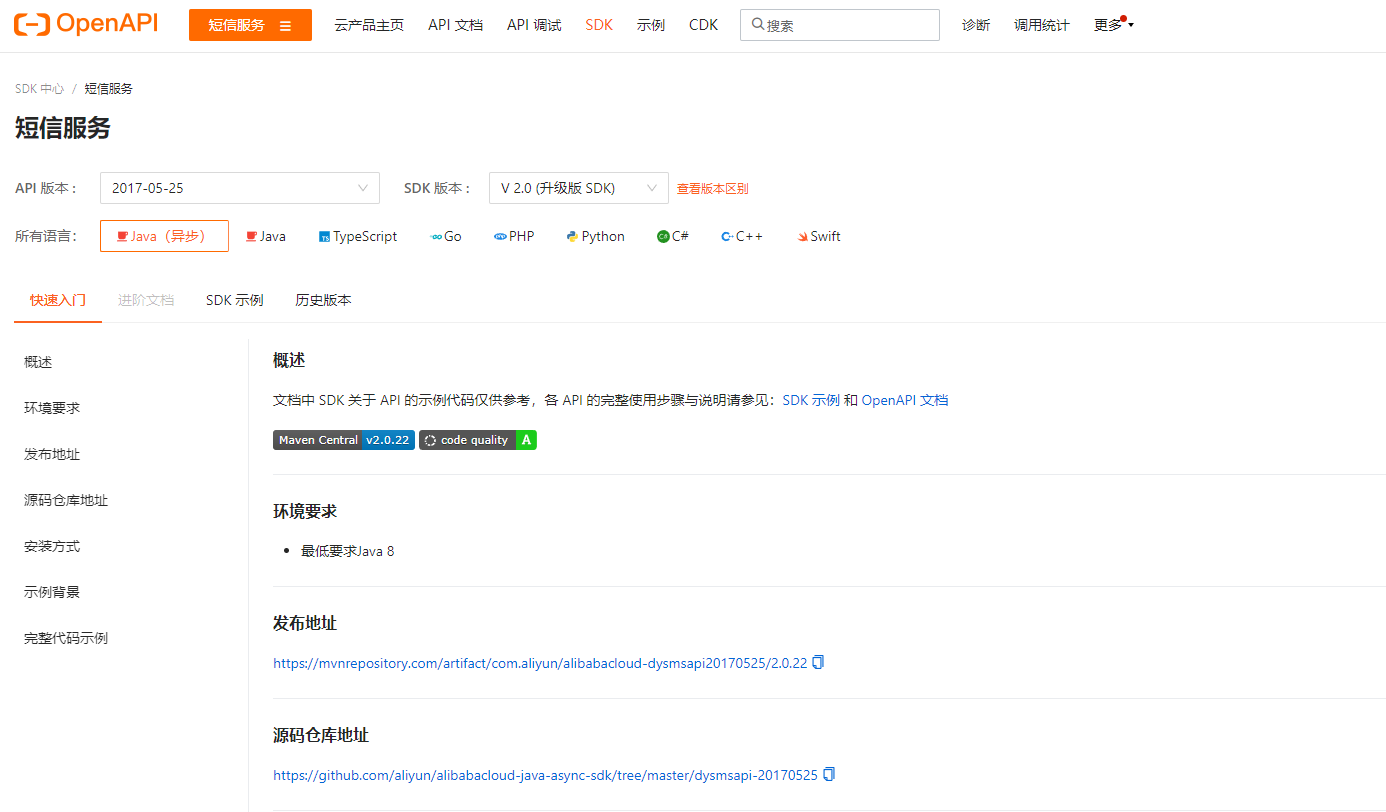The height and width of the screenshot is (812, 1386).
Task: Copy the GitHub source repository URL
Action: (829, 774)
